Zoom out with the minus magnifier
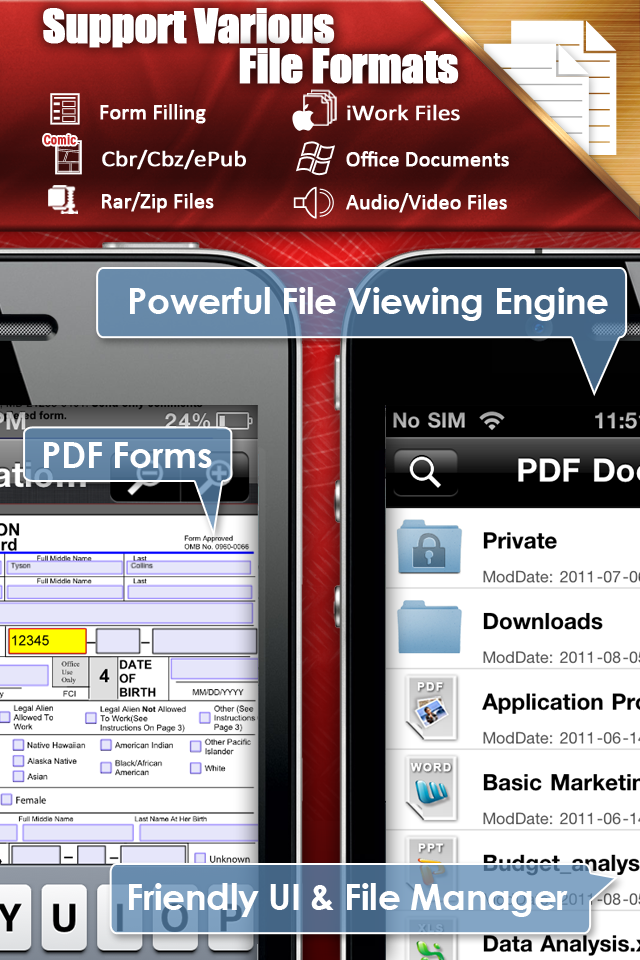640x960 pixels. (x=145, y=478)
